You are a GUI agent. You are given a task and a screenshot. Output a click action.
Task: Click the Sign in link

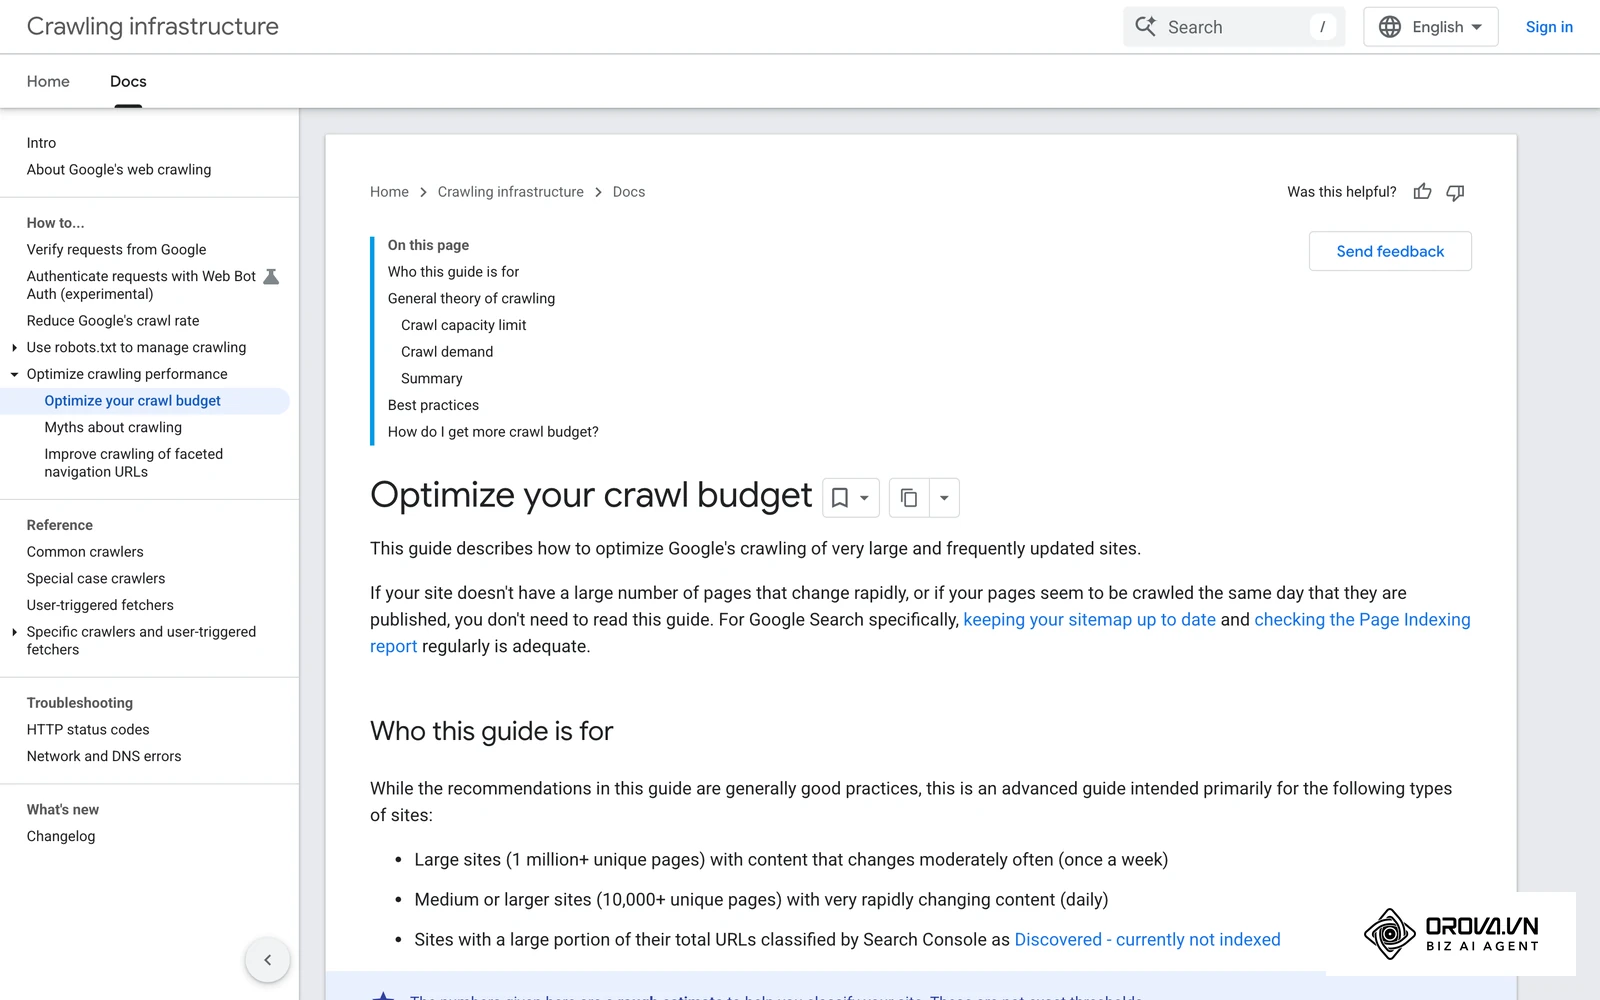[1549, 27]
